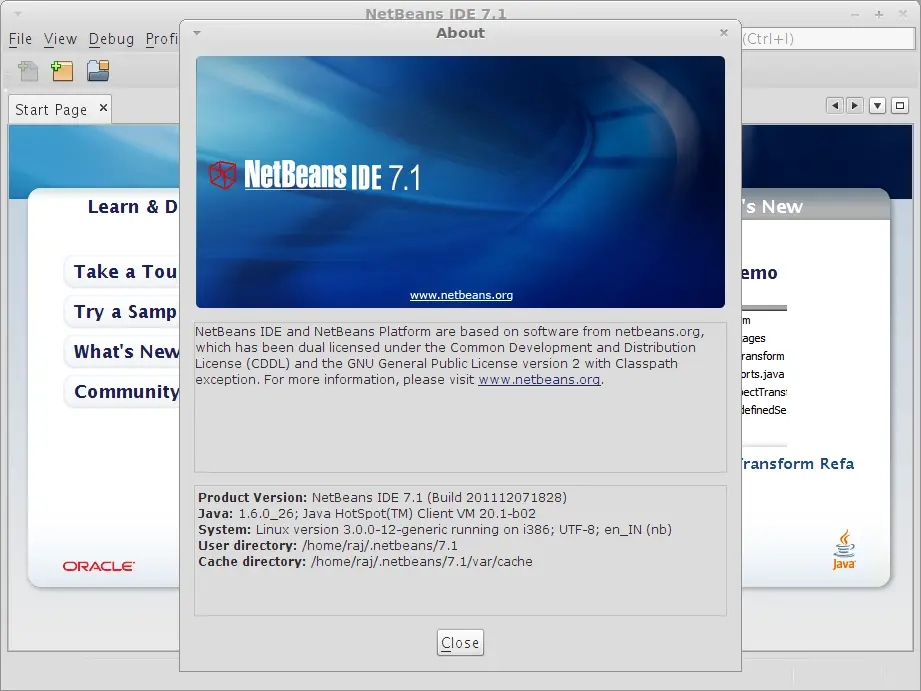Click the NetBeans cube logo icon
Image resolution: width=921 pixels, height=691 pixels.
point(222,175)
